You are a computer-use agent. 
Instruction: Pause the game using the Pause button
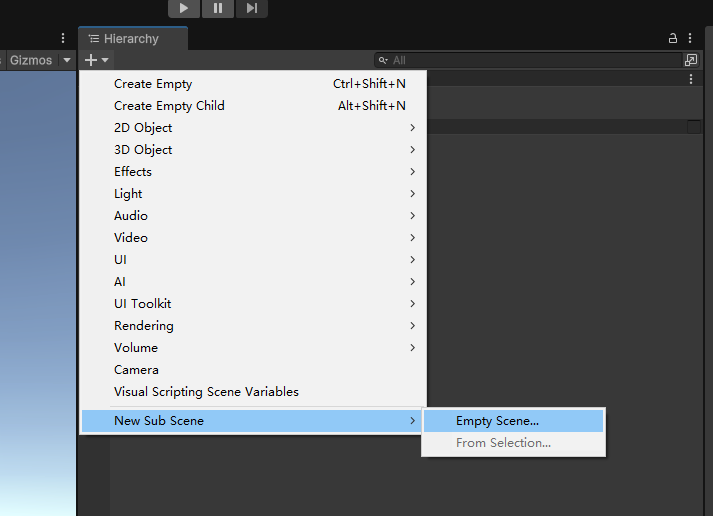218,8
